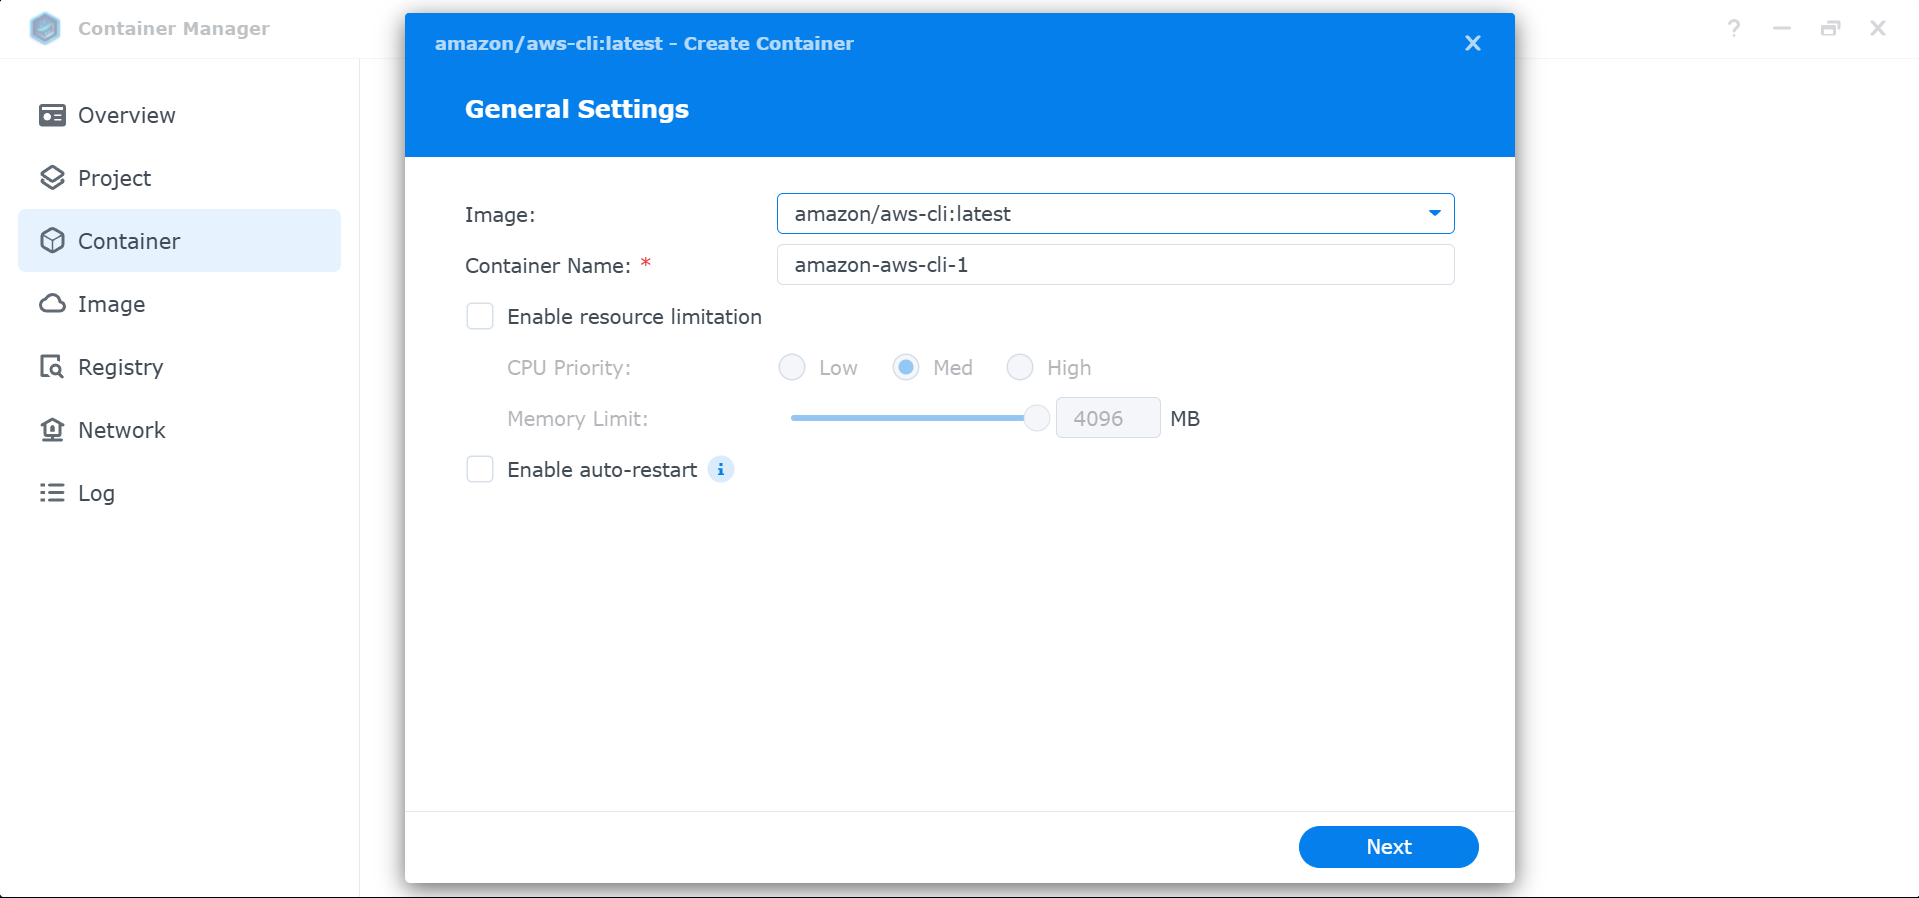Minimize the Container Manager window
Viewport: 1919px width, 898px height.
point(1782,28)
